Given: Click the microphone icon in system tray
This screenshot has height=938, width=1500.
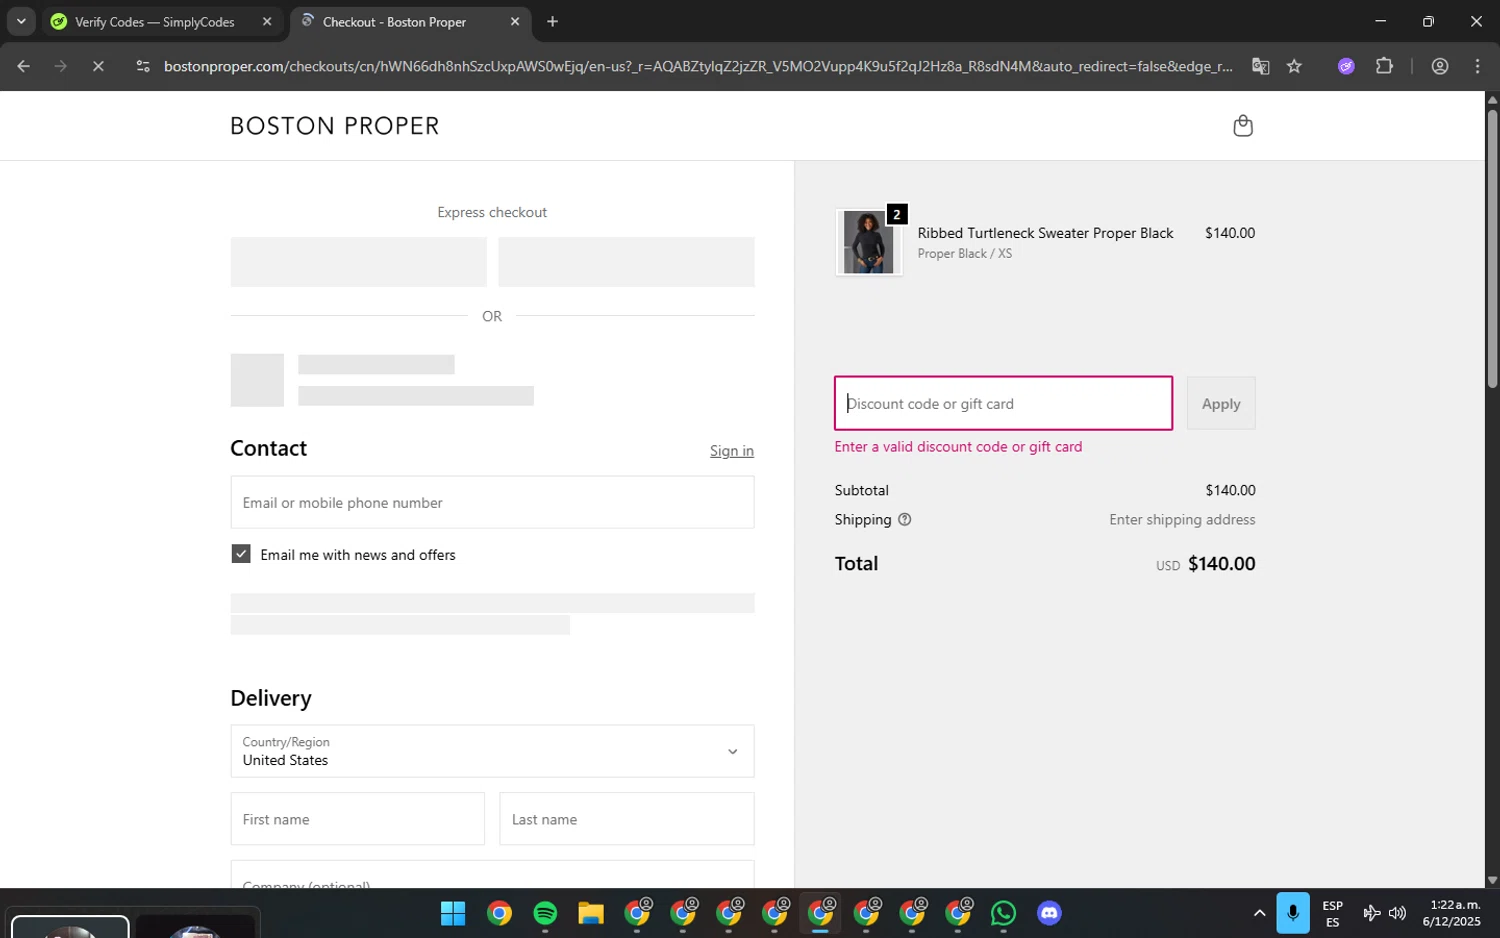Looking at the screenshot, I should point(1292,913).
